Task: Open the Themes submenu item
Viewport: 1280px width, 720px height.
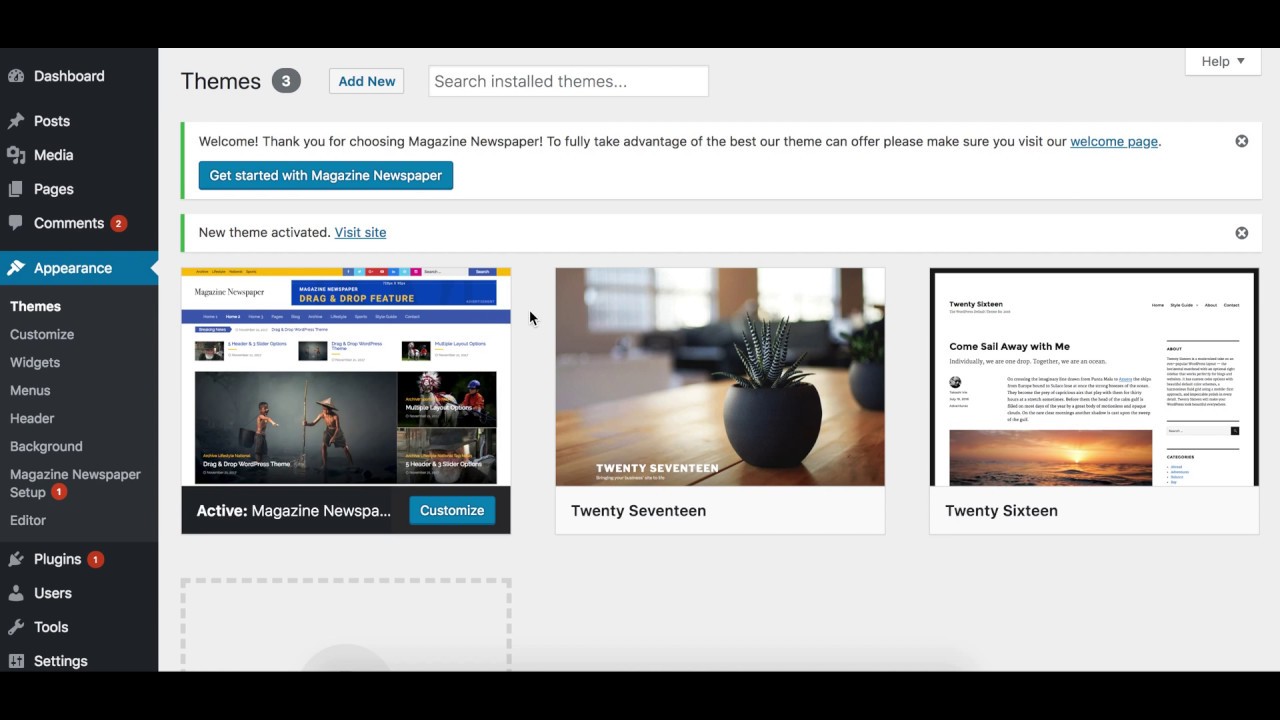Action: pos(35,306)
